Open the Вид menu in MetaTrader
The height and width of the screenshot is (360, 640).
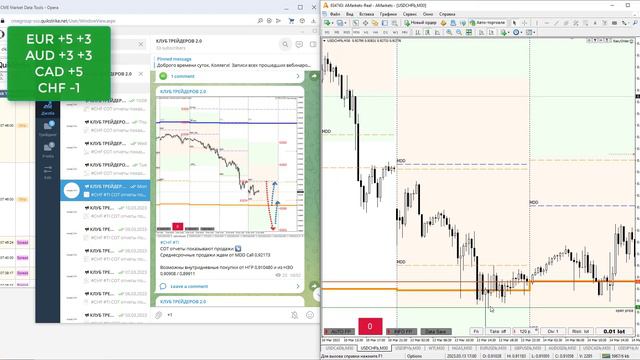[x=350, y=14]
